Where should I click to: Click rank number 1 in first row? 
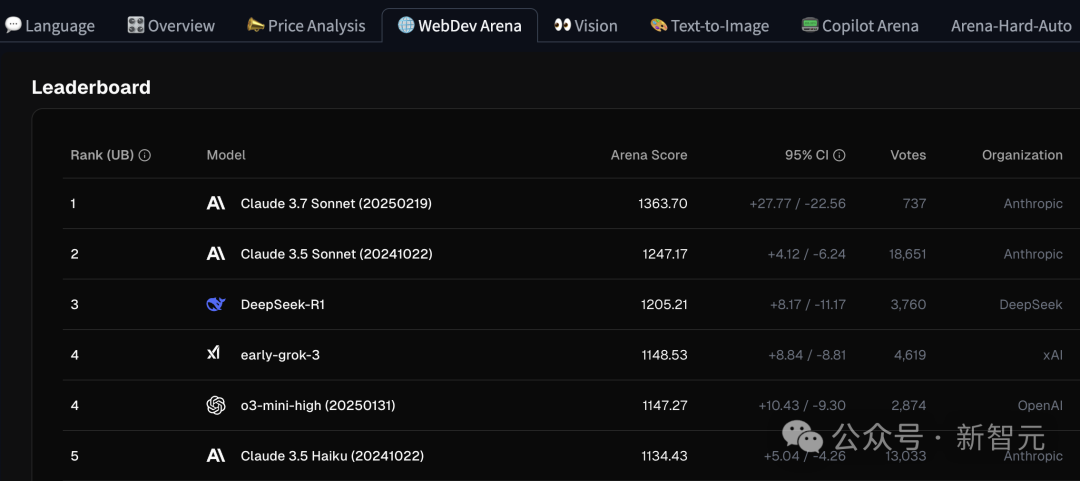coord(73,203)
